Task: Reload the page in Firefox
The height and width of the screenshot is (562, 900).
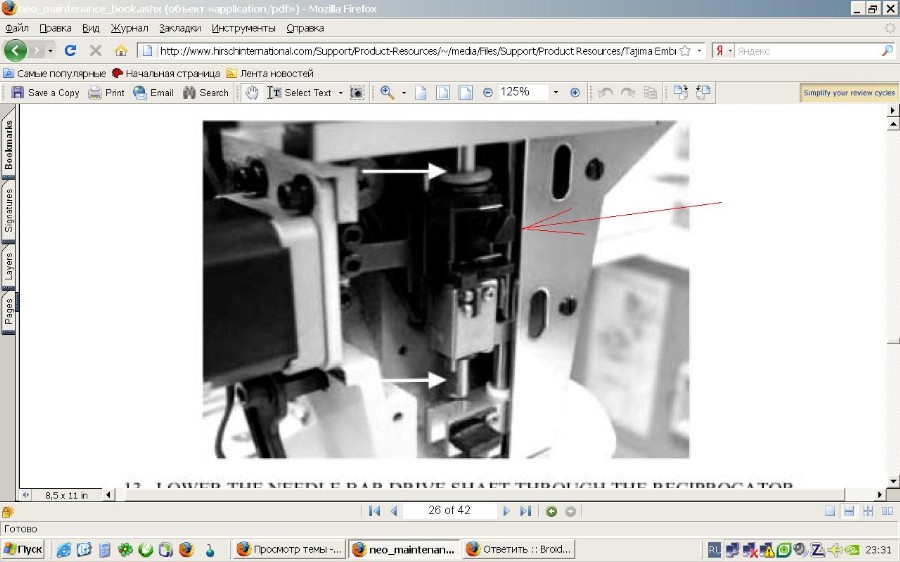Action: point(70,50)
